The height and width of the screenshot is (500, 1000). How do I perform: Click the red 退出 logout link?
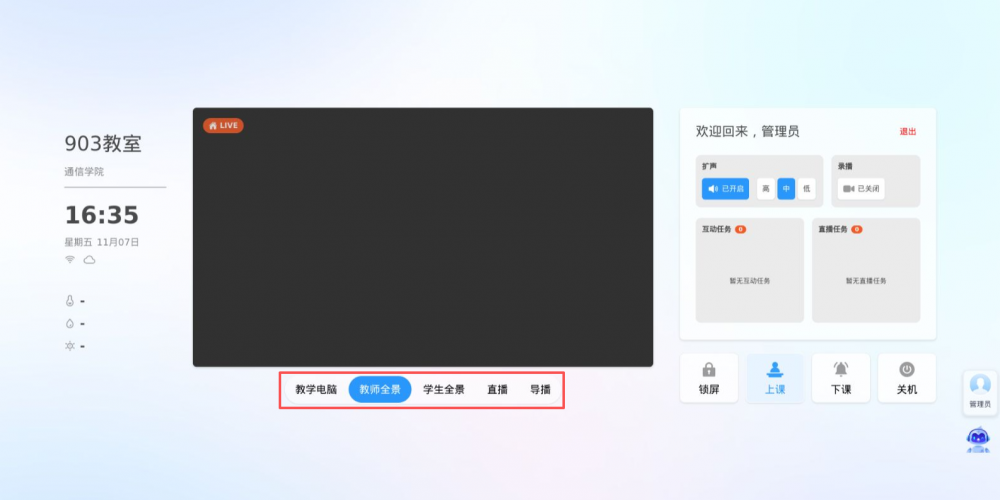pyautogui.click(x=907, y=132)
